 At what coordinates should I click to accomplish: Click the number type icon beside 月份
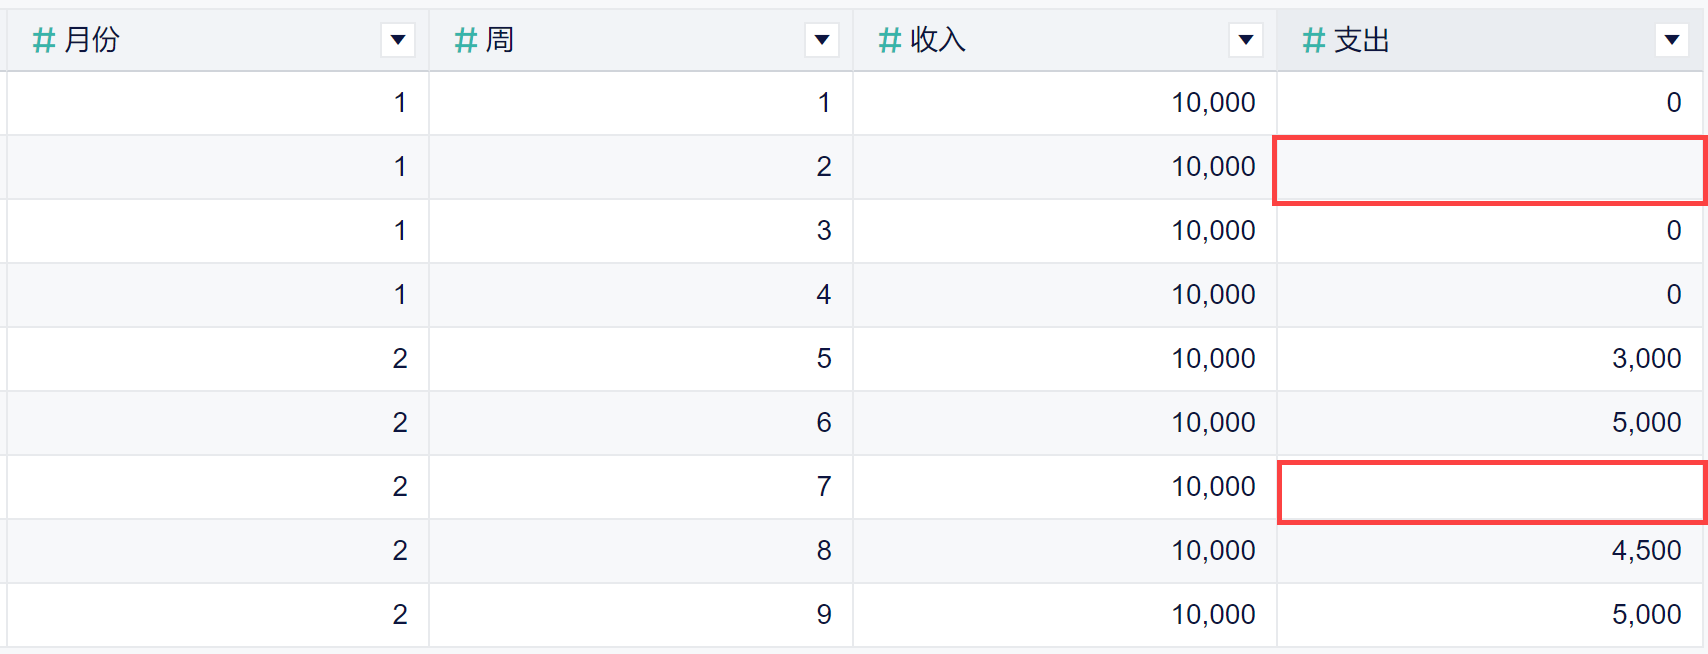[43, 40]
